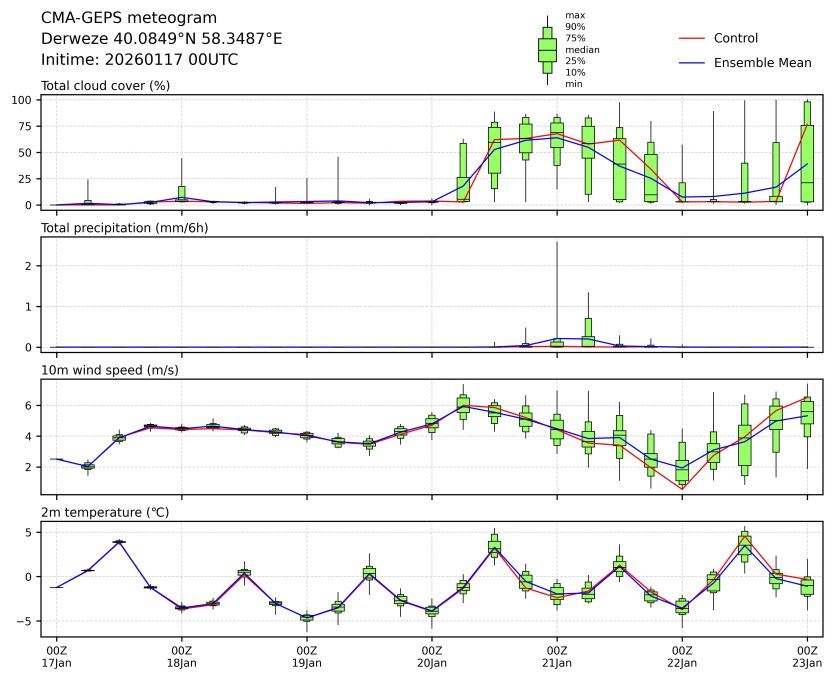Image resolution: width=834 pixels, height=680 pixels.
Task: Click the box plot legend symbol
Action: [x=547, y=50]
